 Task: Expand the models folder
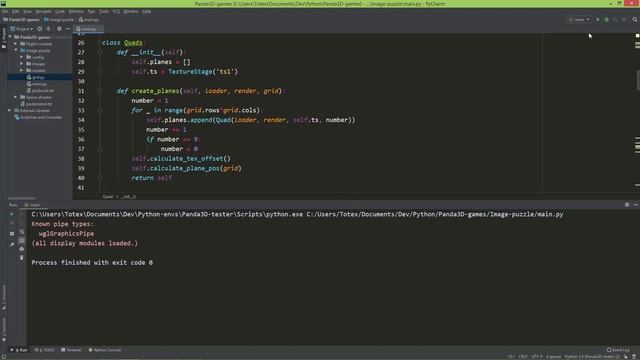click(22, 71)
